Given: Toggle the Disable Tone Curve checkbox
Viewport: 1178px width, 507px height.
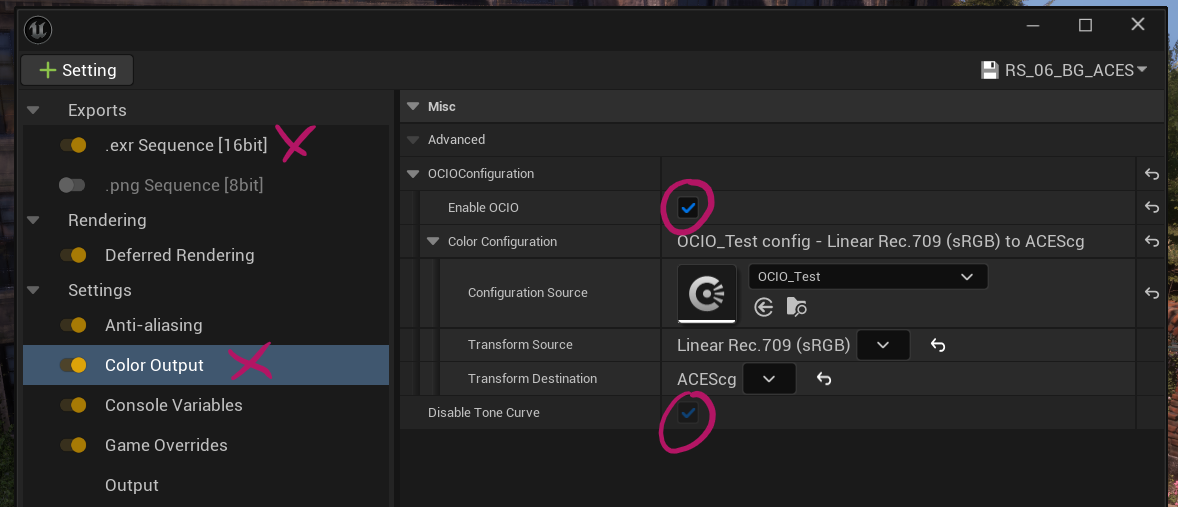Looking at the screenshot, I should click(x=688, y=413).
